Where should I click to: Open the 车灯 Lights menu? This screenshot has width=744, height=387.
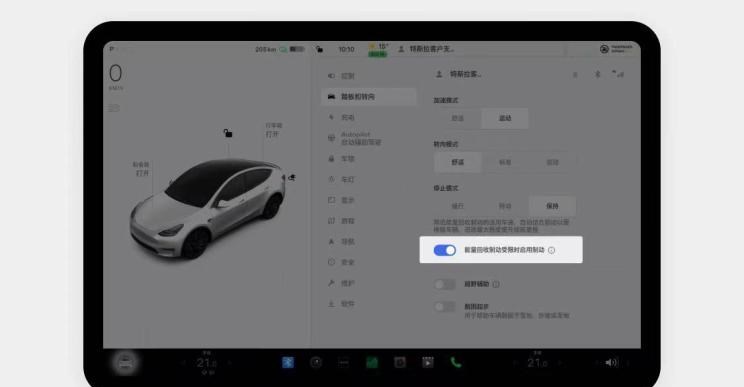point(369,179)
